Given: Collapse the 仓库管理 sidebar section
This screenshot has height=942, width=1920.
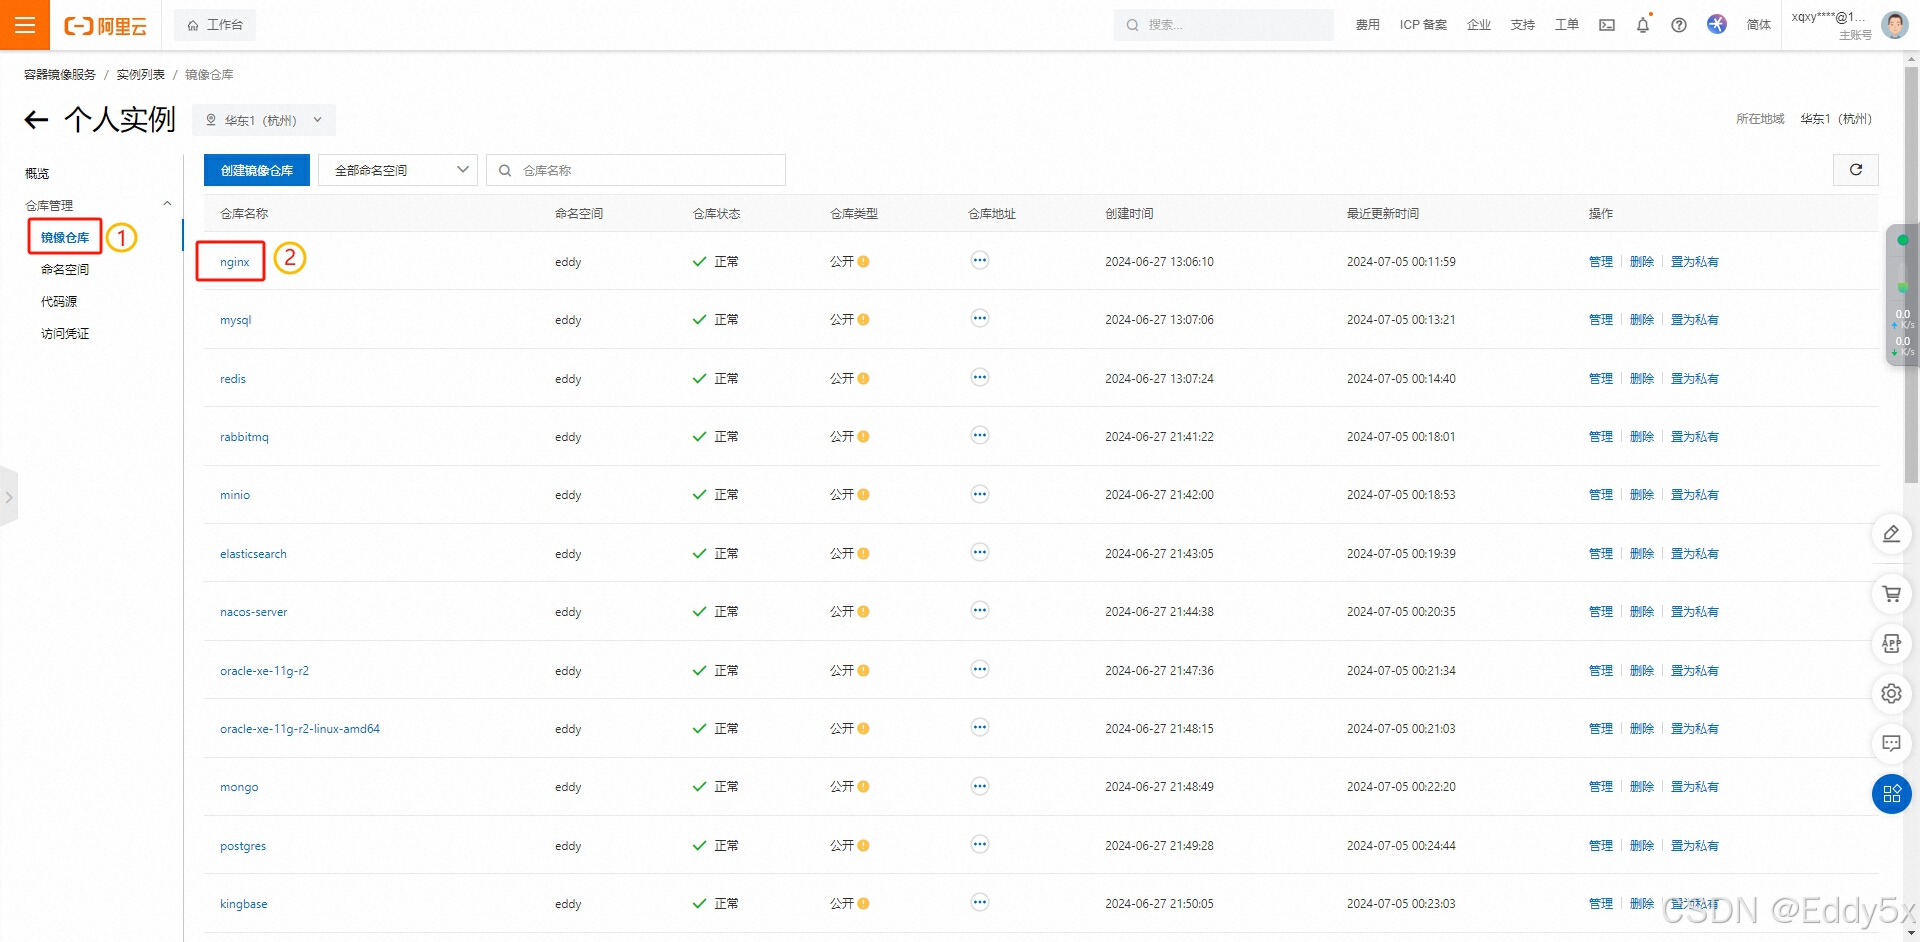Looking at the screenshot, I should tap(167, 204).
